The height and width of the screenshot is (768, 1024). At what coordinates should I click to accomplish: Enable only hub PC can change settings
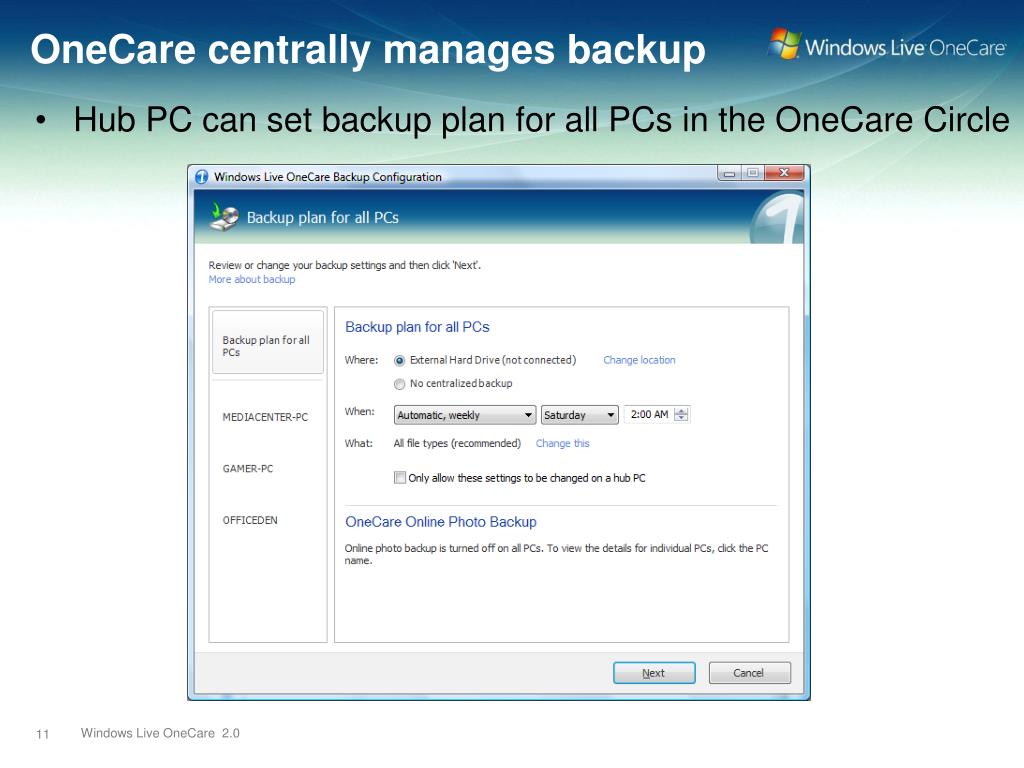click(x=400, y=477)
